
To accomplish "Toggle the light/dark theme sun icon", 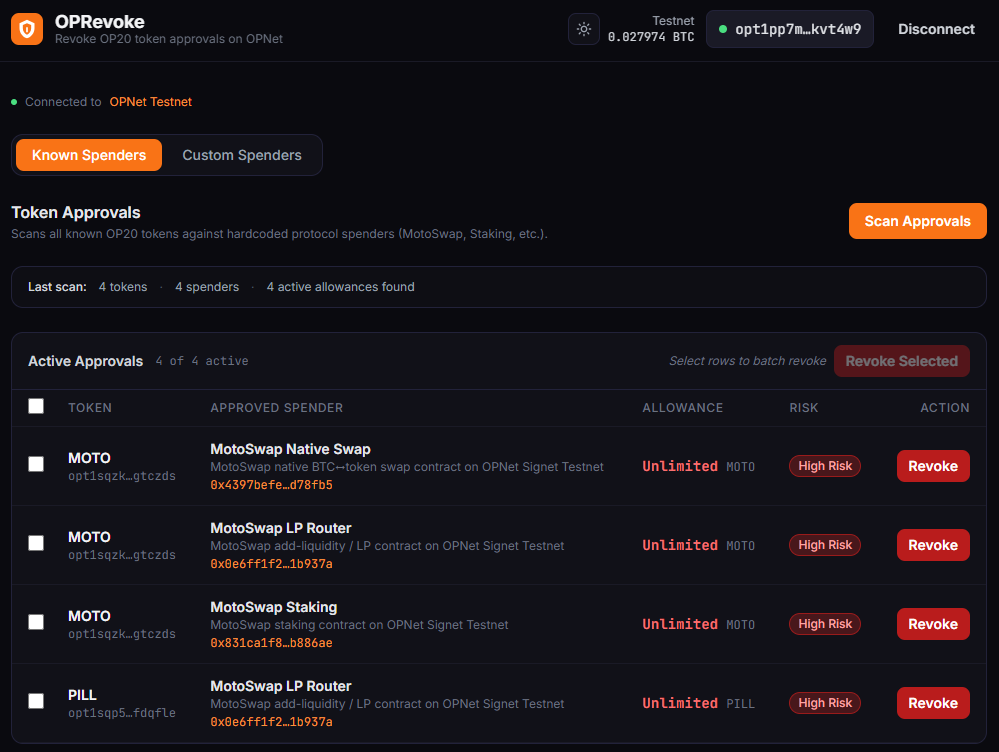I will click(584, 29).
